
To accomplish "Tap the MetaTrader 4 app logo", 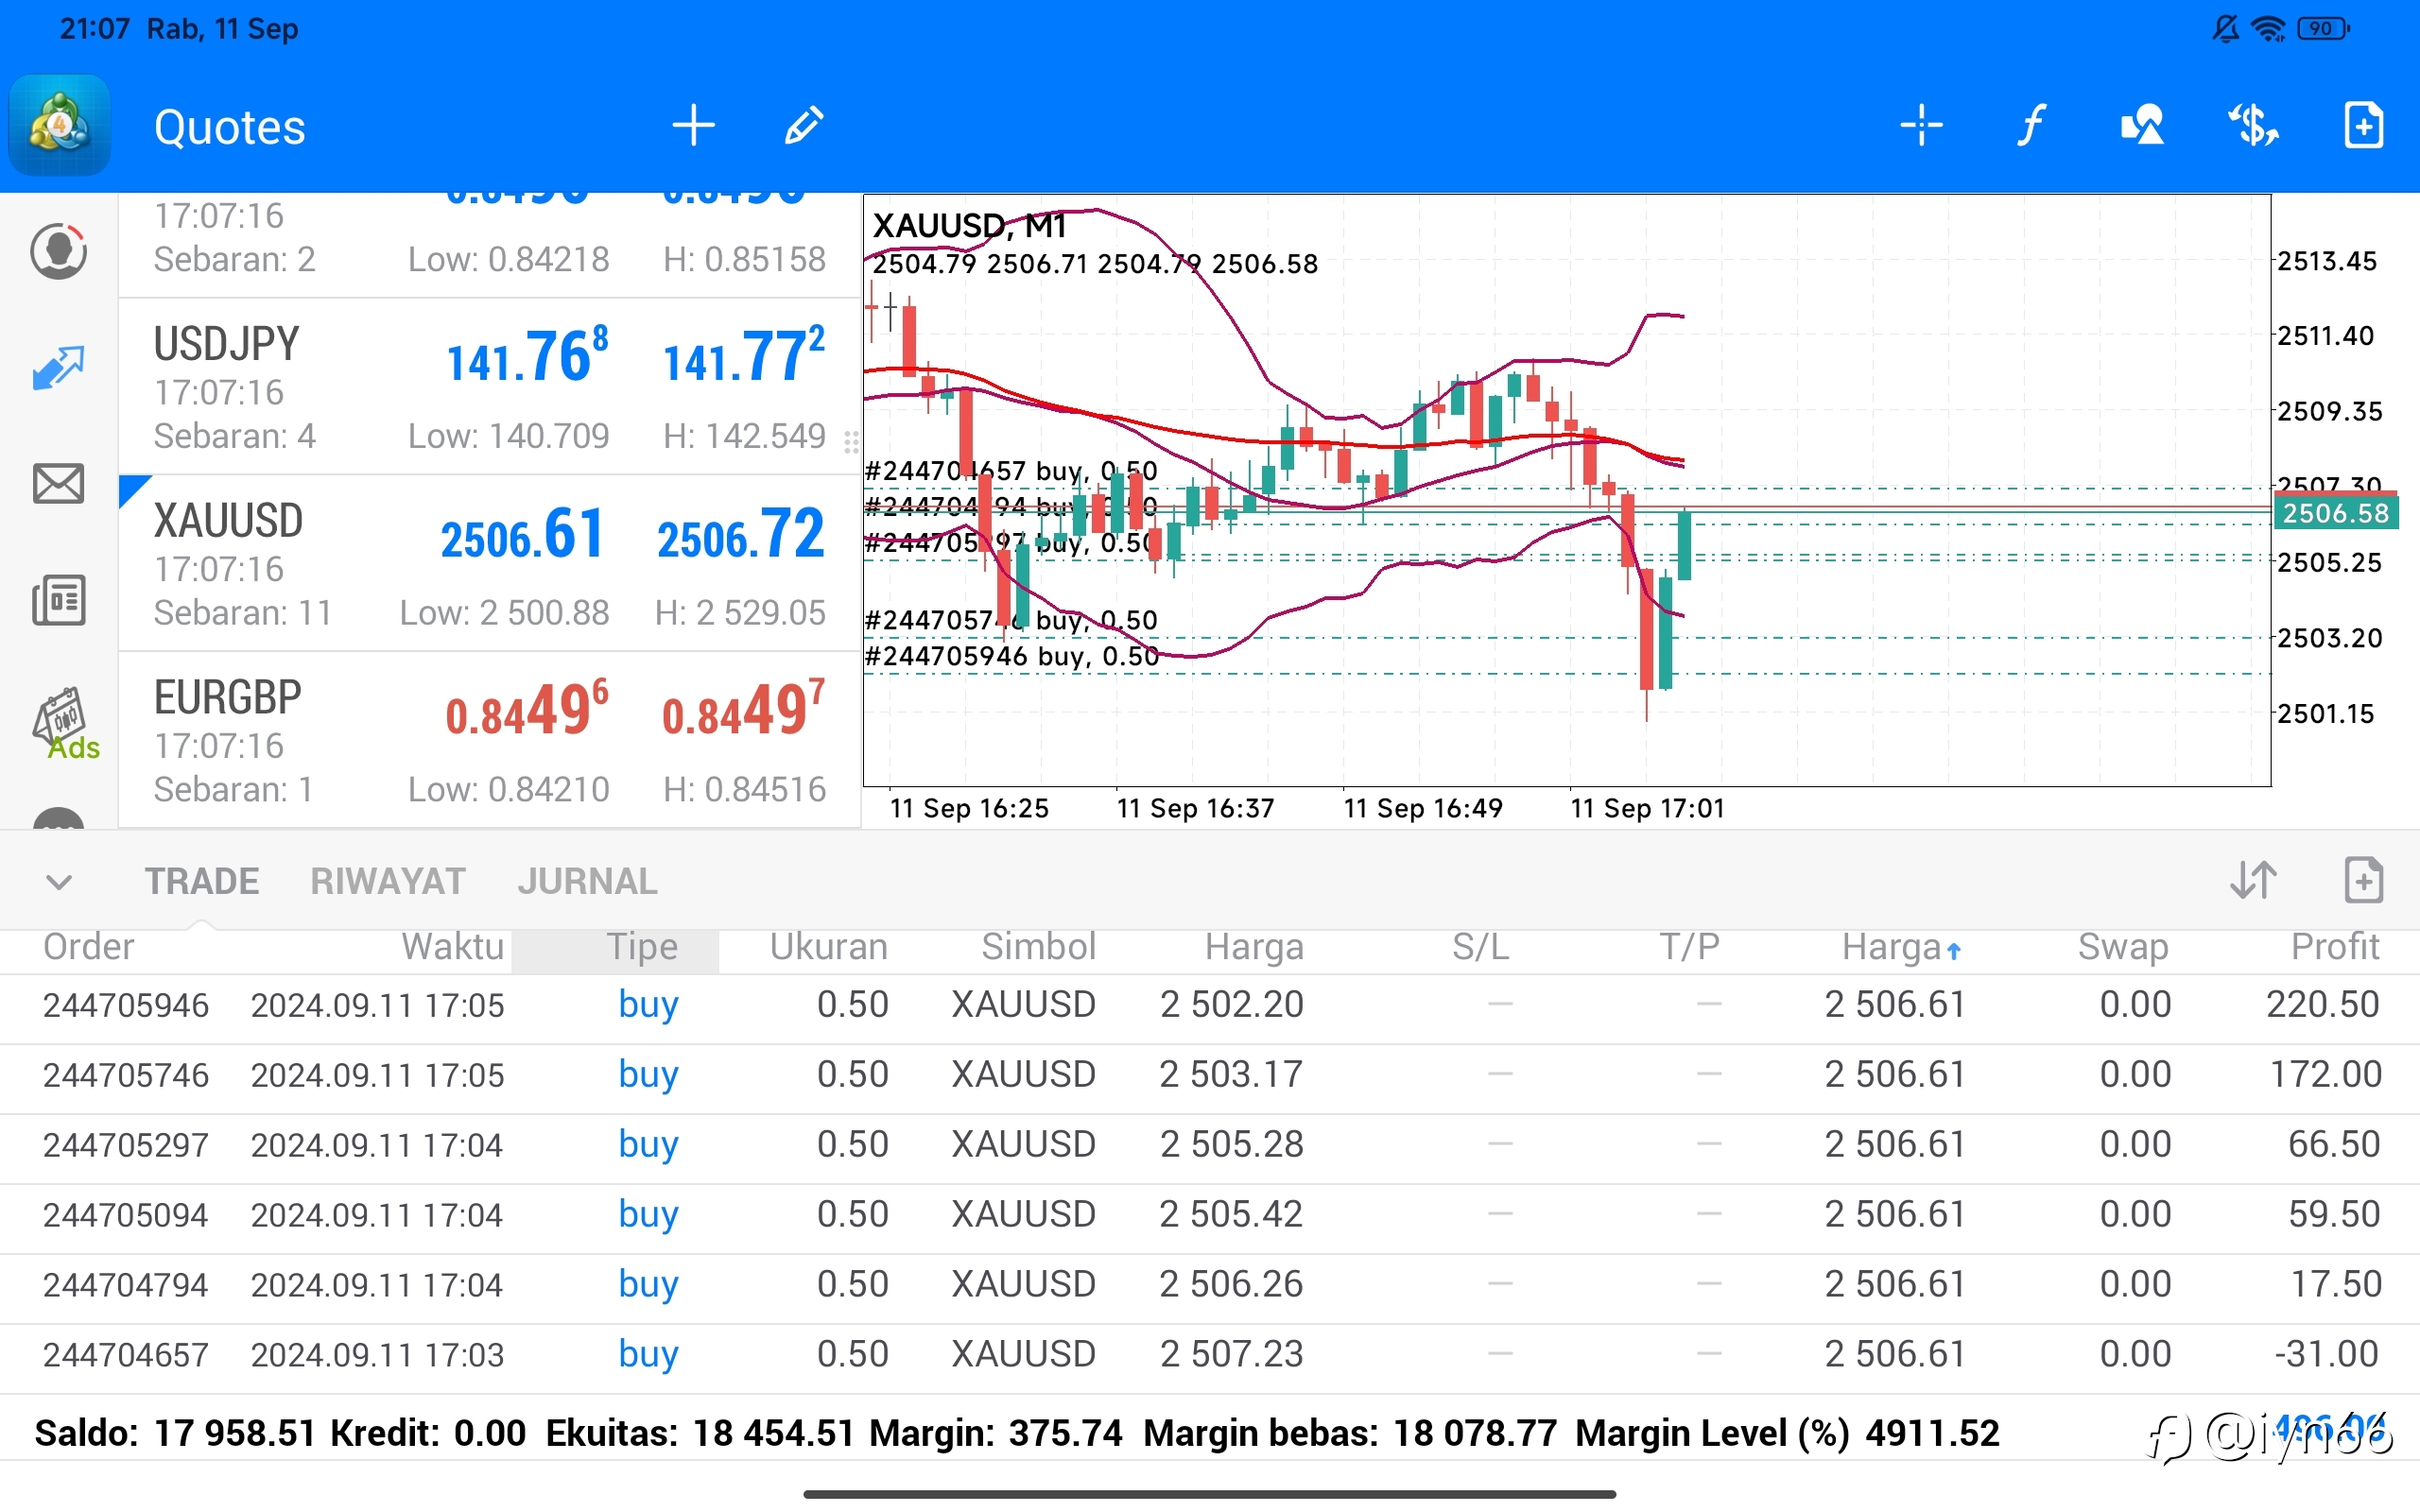I will coord(59,126).
